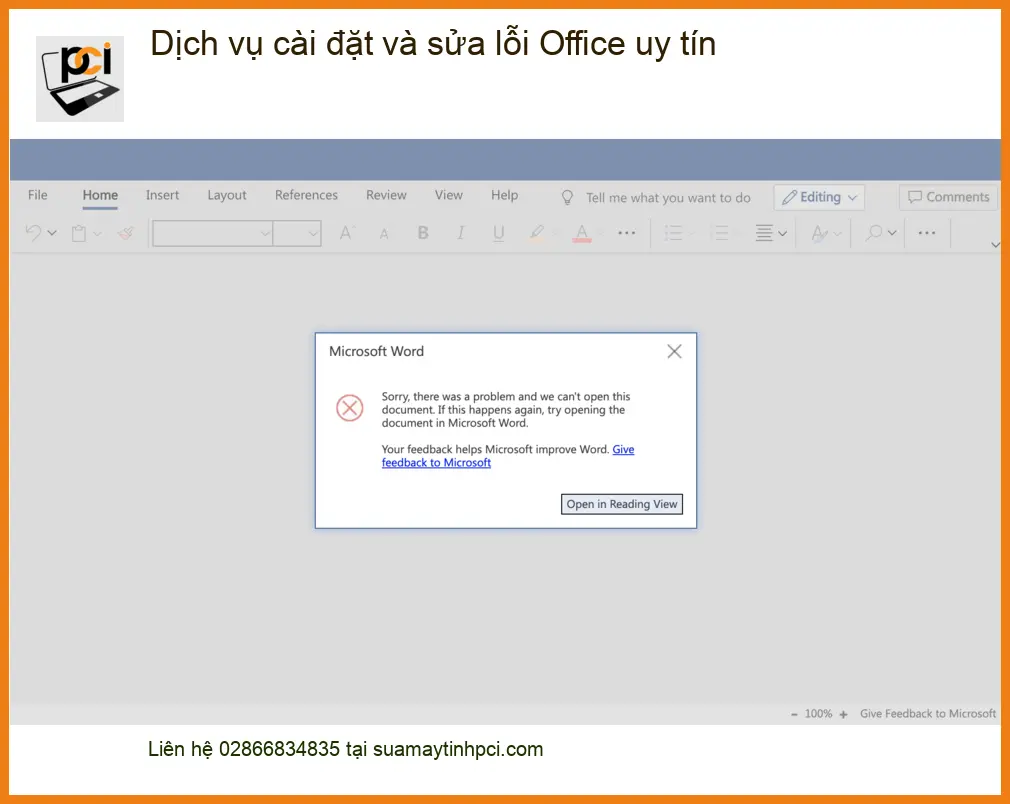Image resolution: width=1010 pixels, height=804 pixels.
Task: Click the paragraph alignment icon
Action: (x=764, y=233)
